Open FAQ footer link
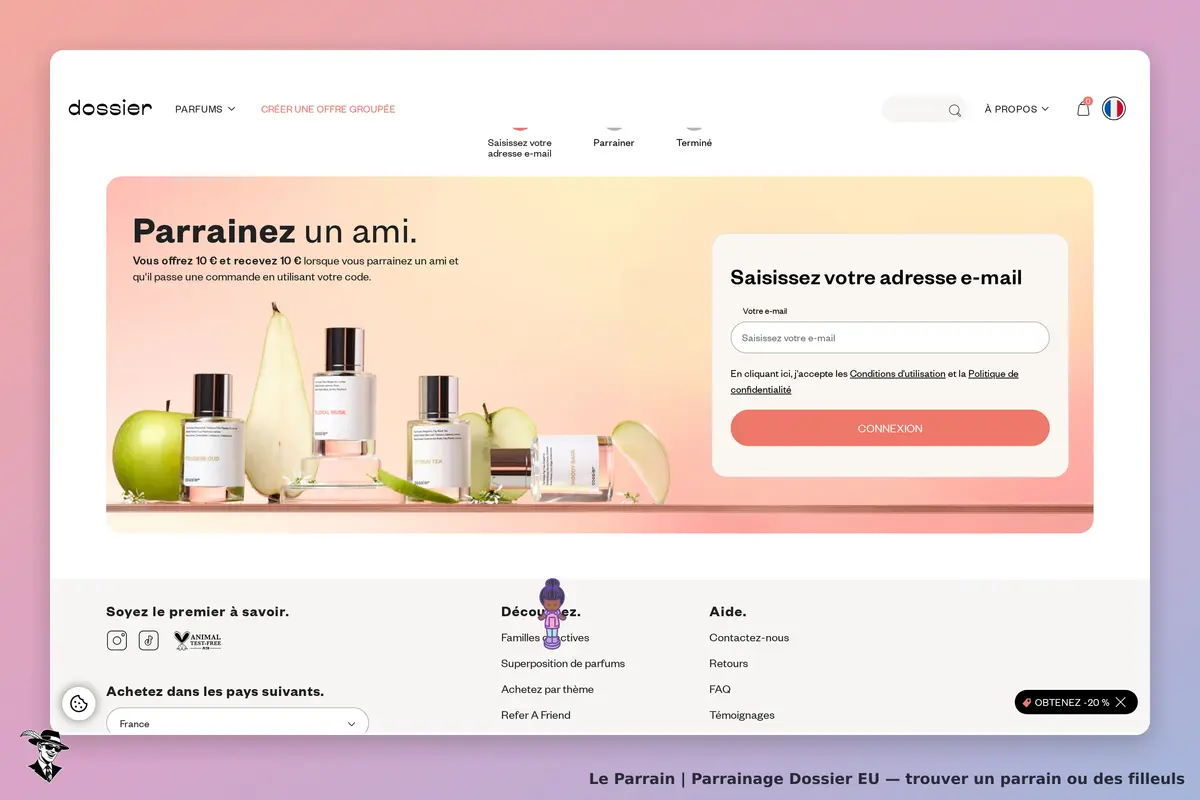 [720, 690]
